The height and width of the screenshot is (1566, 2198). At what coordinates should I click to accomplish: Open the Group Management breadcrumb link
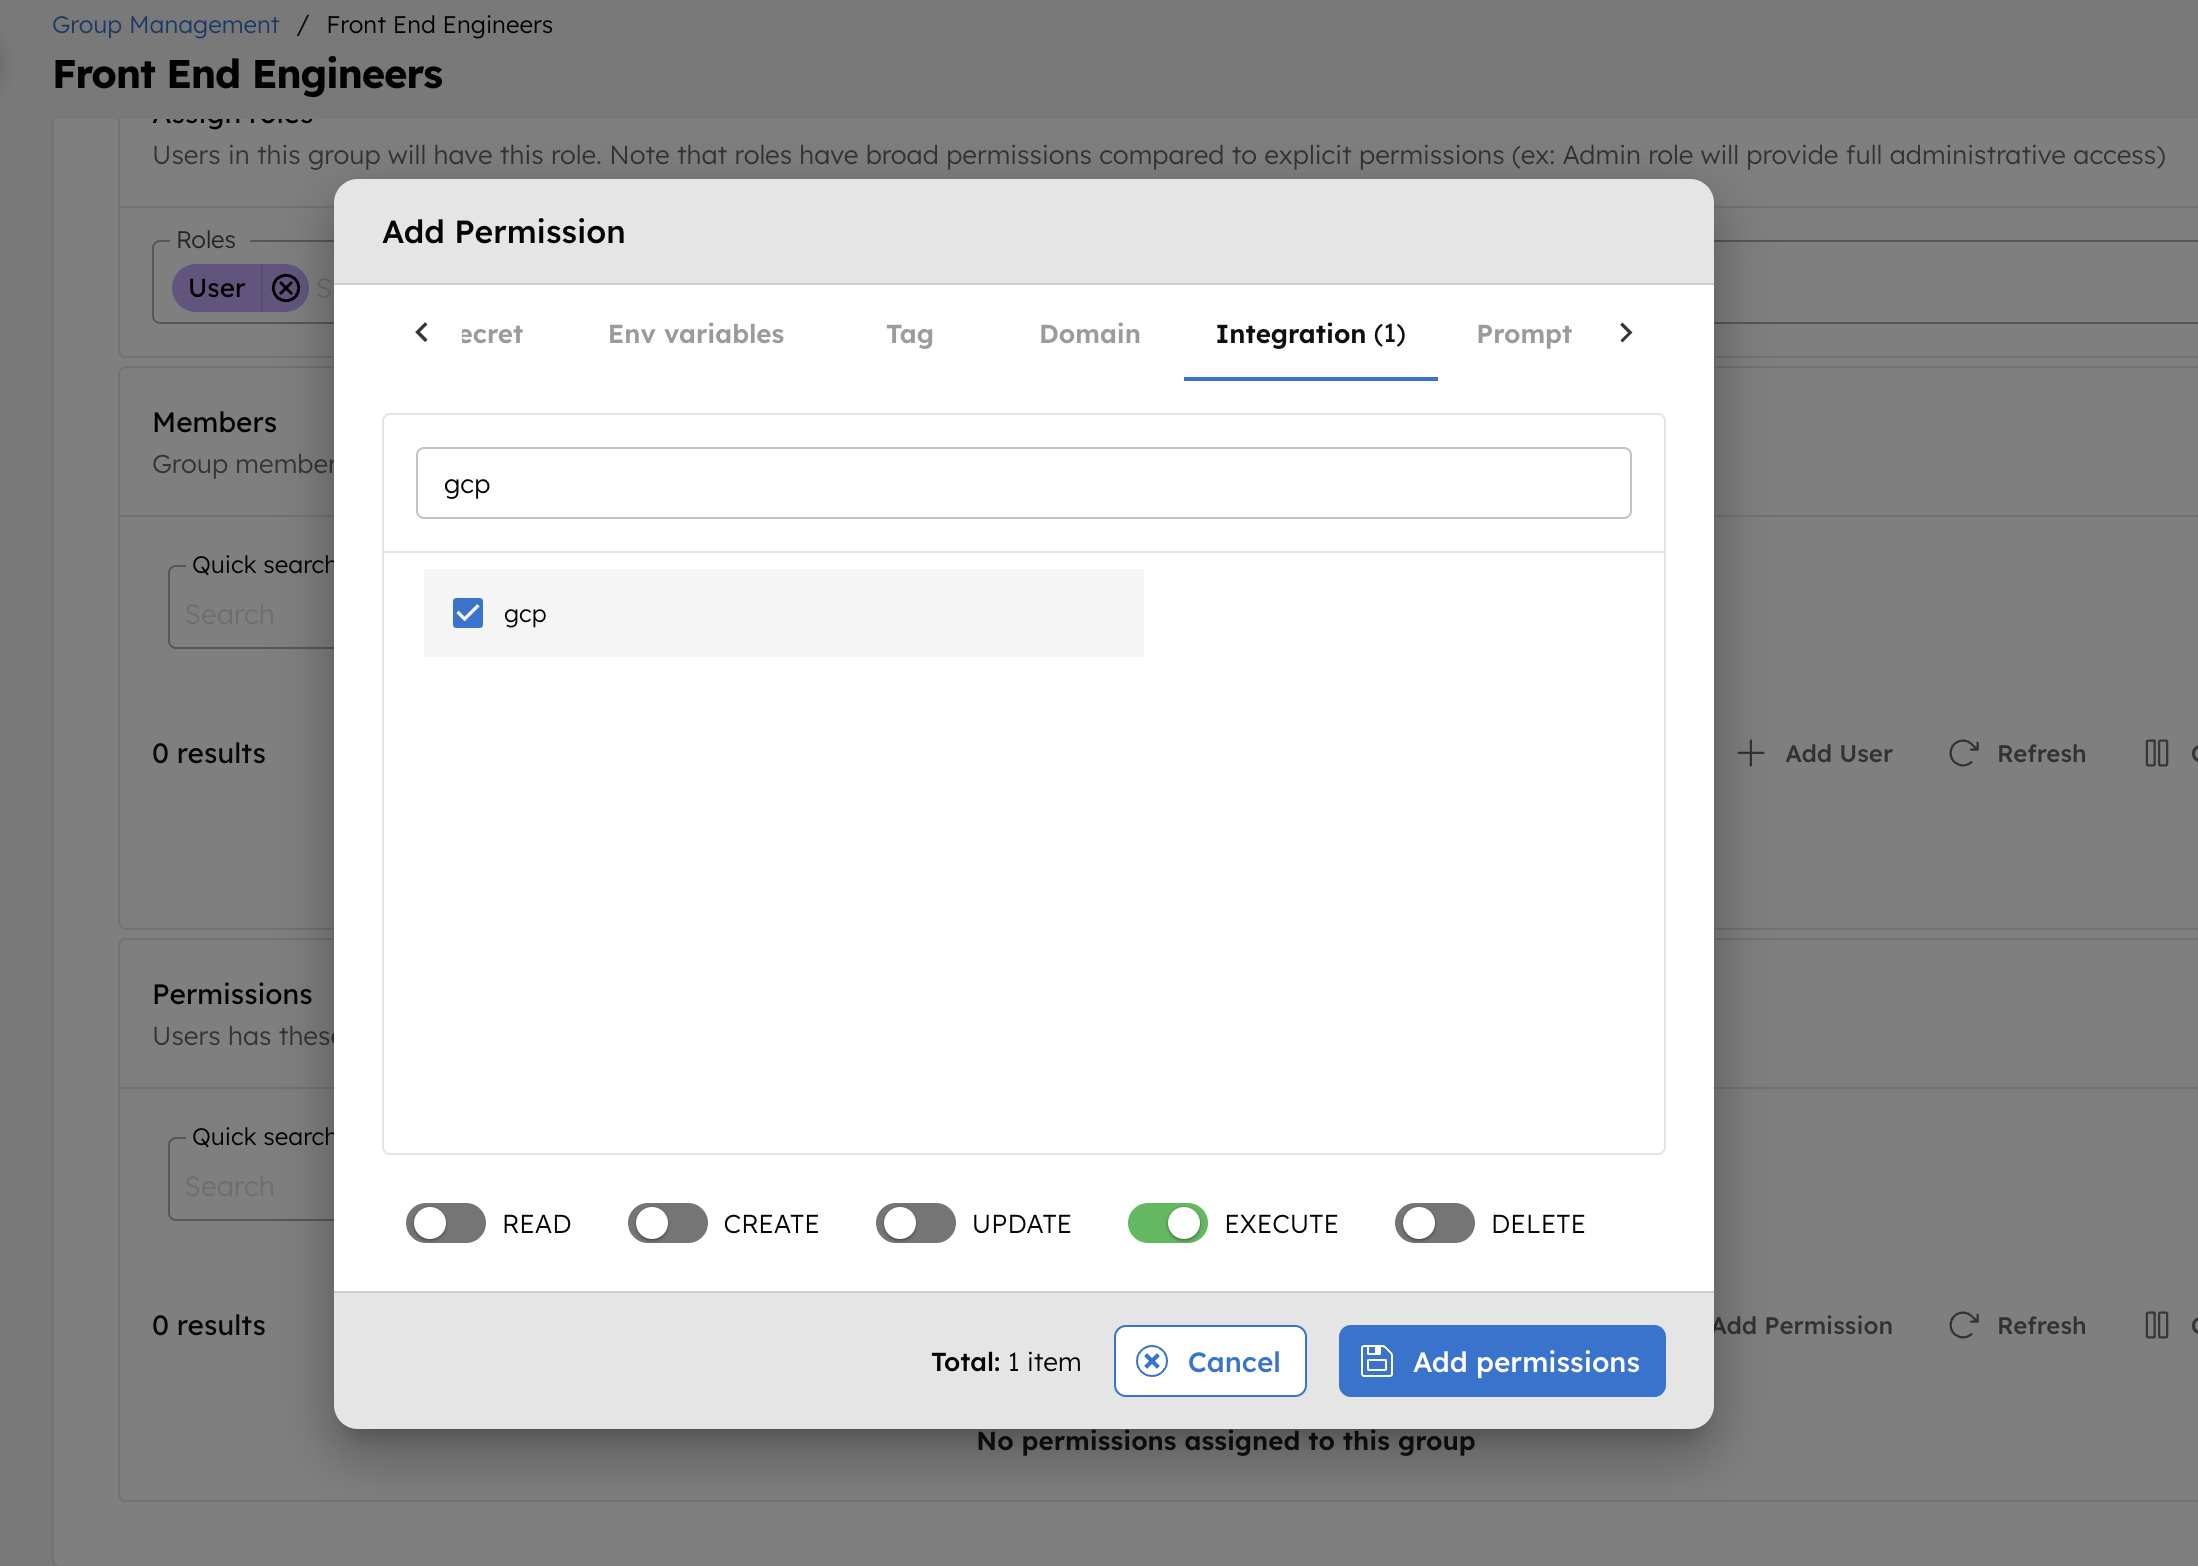tap(164, 24)
